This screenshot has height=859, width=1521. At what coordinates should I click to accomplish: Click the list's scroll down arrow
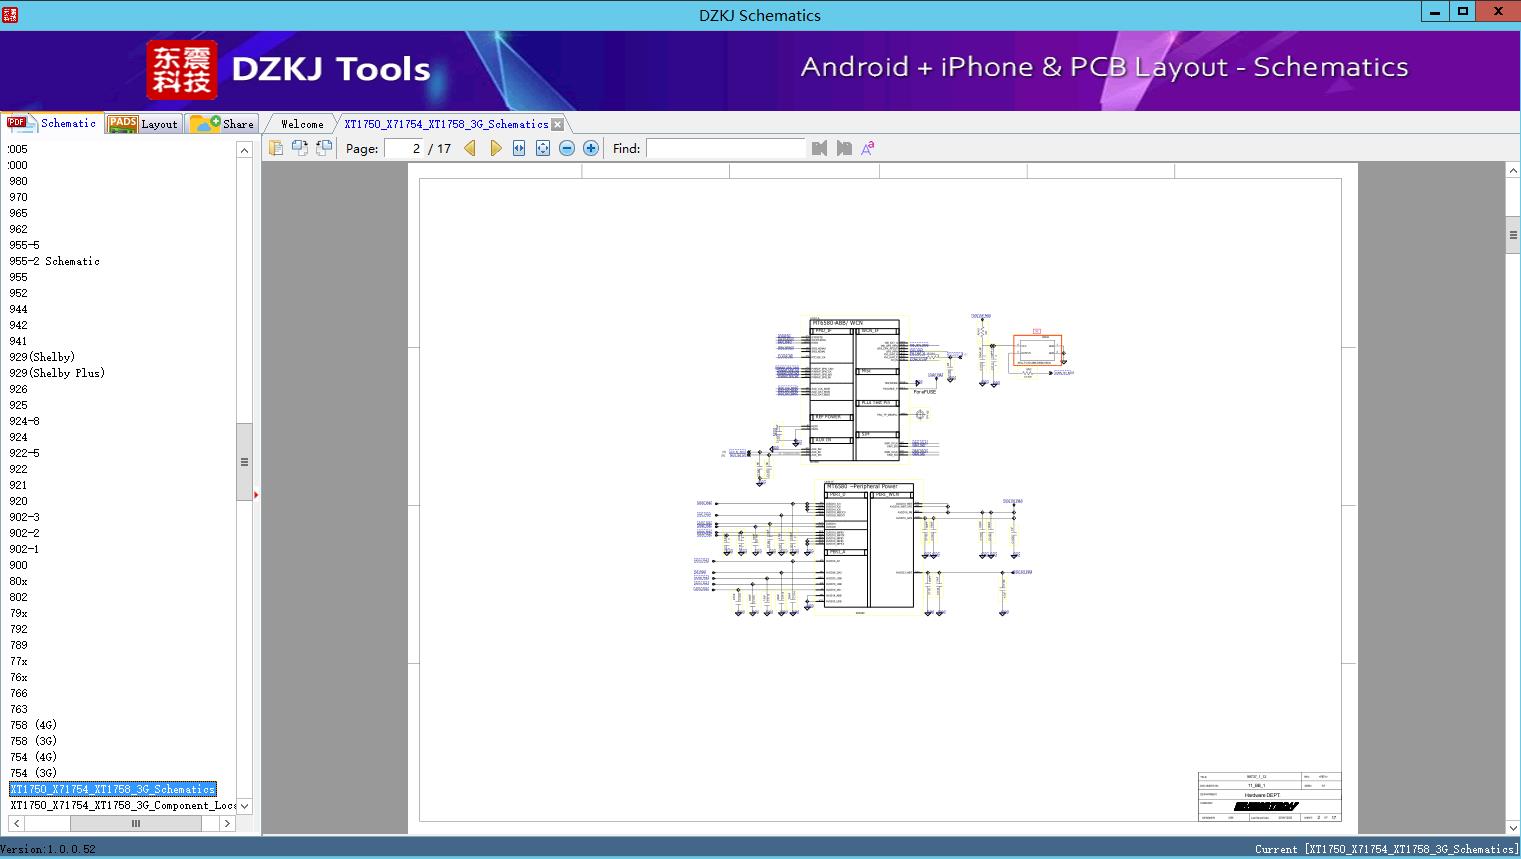[244, 806]
